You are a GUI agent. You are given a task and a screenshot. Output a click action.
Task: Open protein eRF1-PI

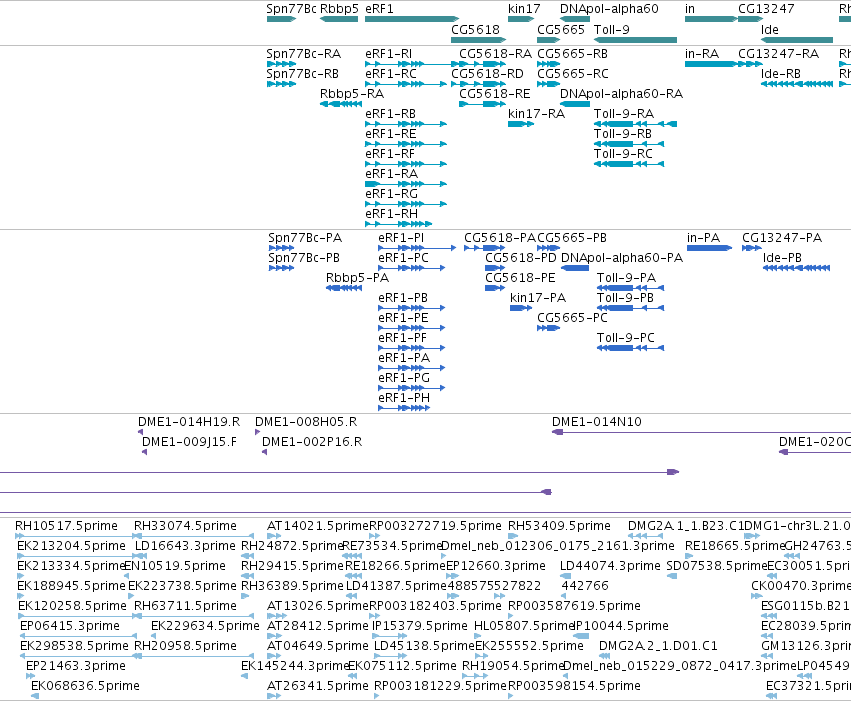pyautogui.click(x=401, y=238)
